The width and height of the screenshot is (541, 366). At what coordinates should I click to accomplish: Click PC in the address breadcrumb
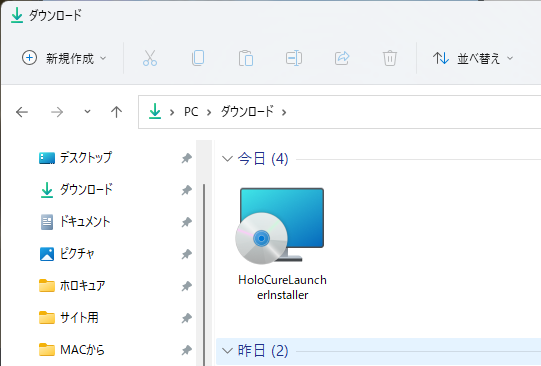(x=191, y=112)
